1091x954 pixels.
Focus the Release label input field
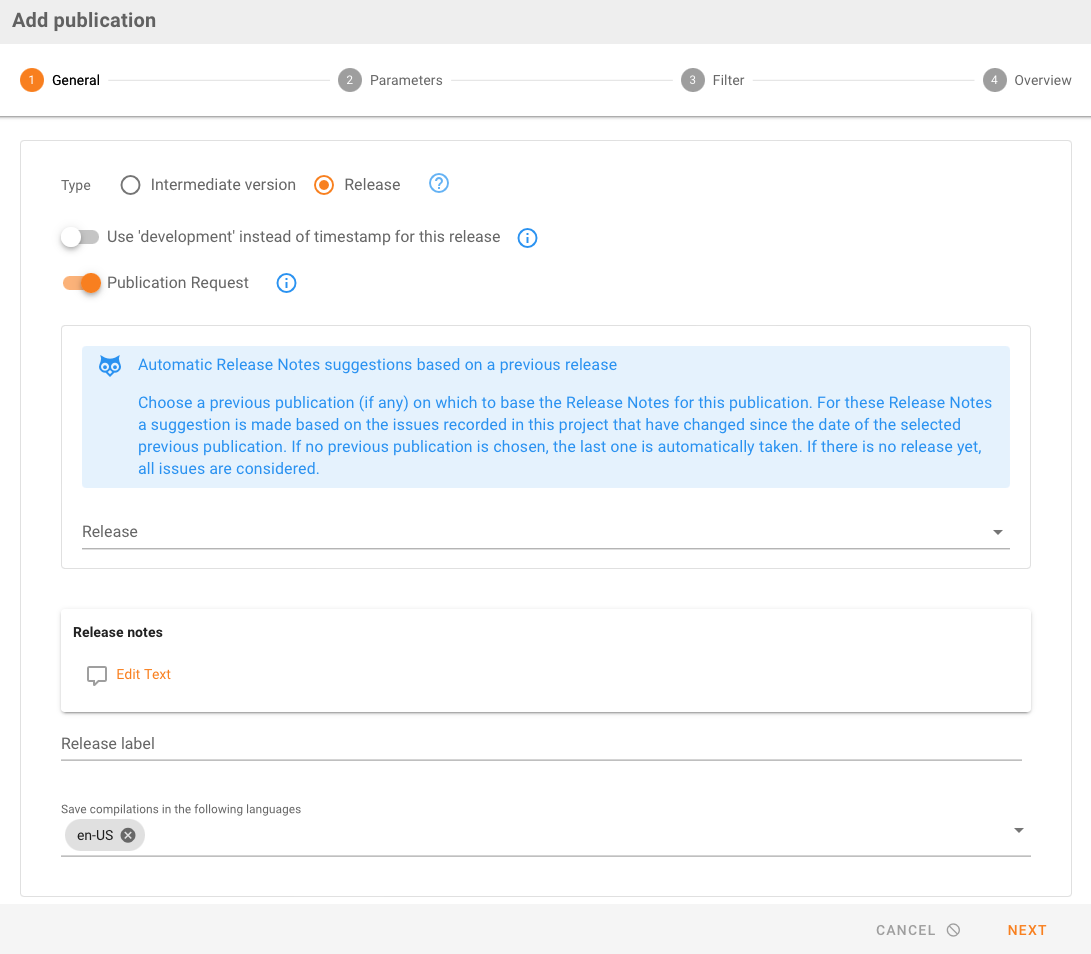coord(540,744)
